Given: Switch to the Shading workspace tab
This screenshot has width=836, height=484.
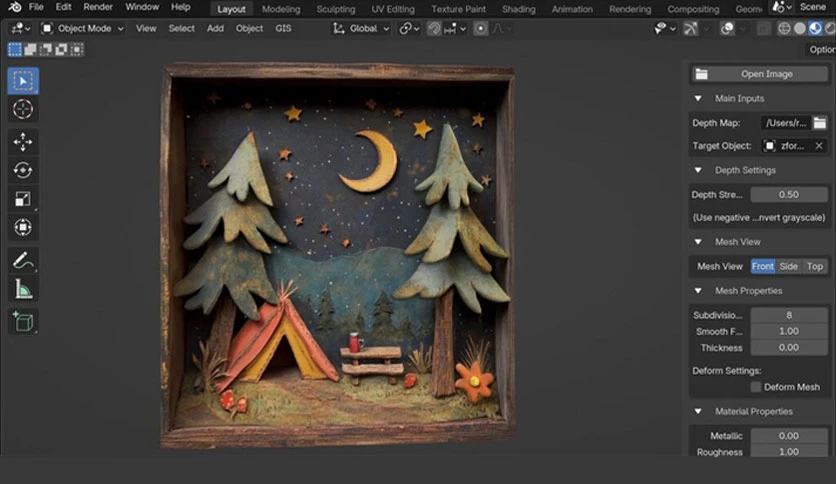Looking at the screenshot, I should [519, 9].
